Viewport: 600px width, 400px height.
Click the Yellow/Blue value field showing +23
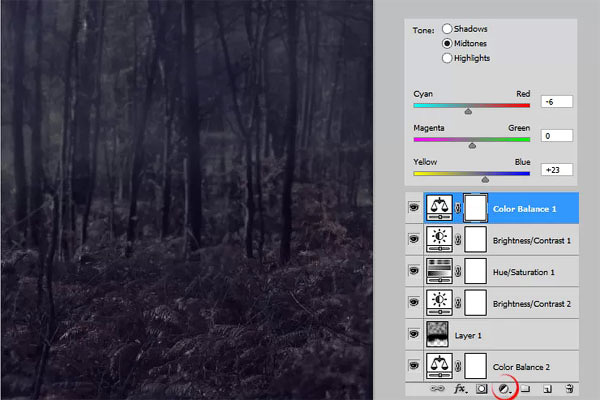[x=557, y=170]
